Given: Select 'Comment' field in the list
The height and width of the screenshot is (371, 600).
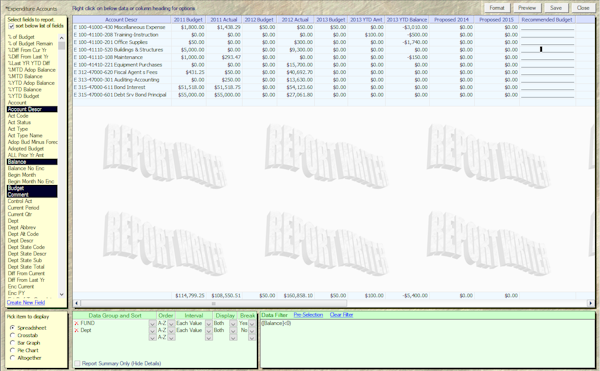Looking at the screenshot, I should pos(32,194).
